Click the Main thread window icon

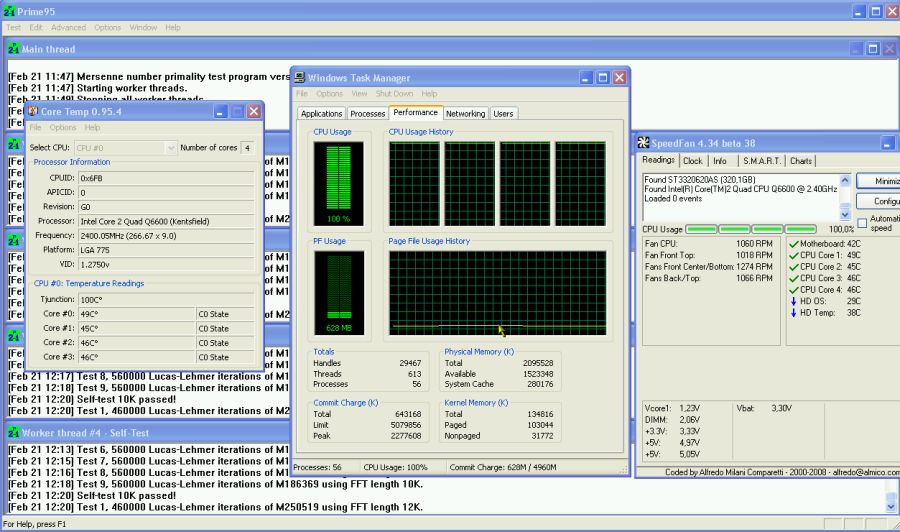click(13, 49)
